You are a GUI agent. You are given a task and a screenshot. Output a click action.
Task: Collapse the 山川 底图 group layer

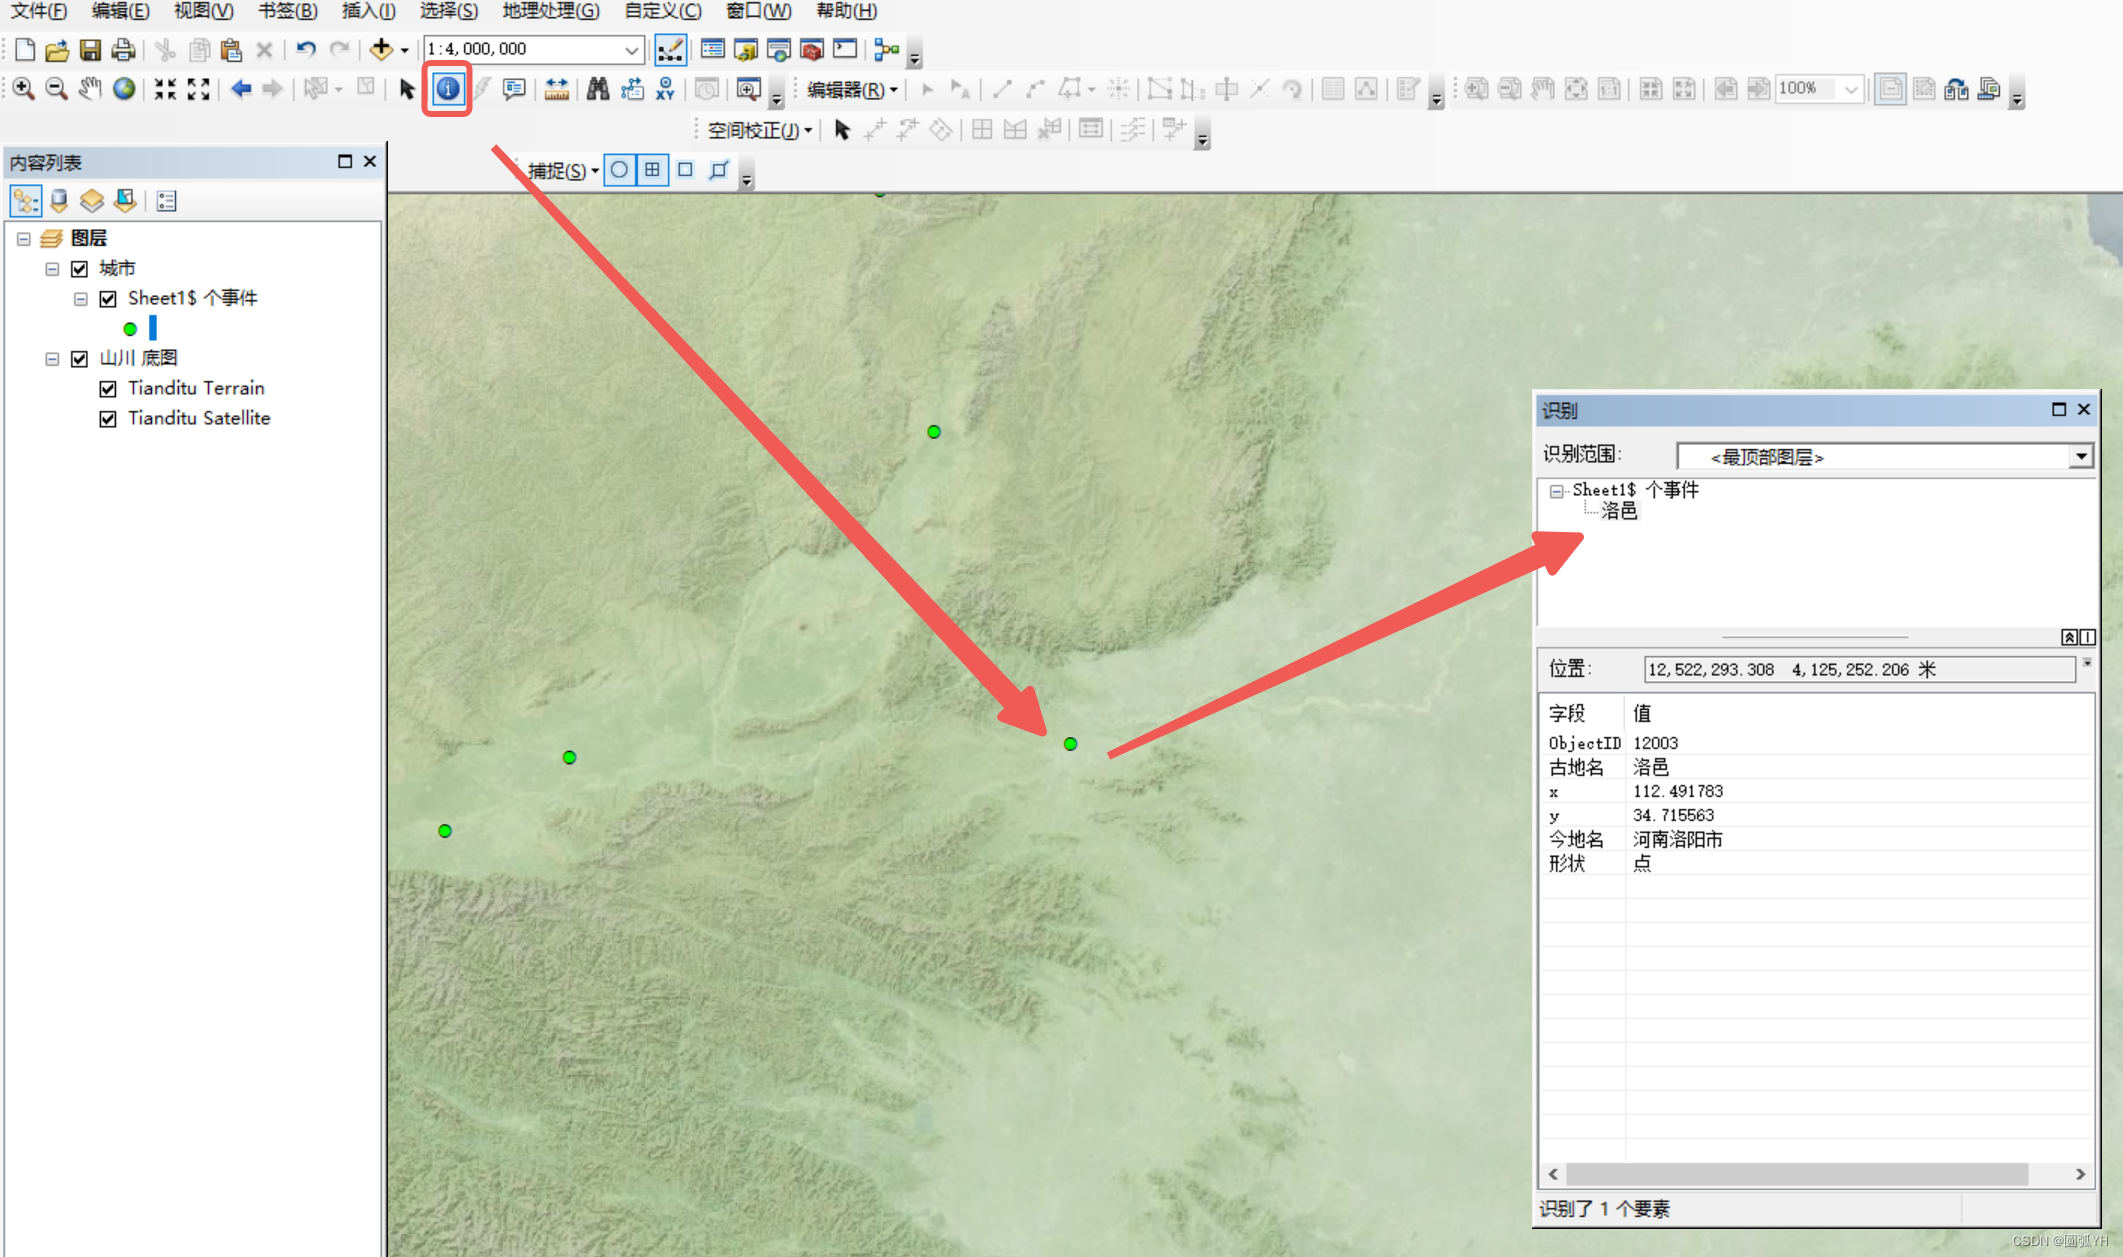pyautogui.click(x=52, y=358)
